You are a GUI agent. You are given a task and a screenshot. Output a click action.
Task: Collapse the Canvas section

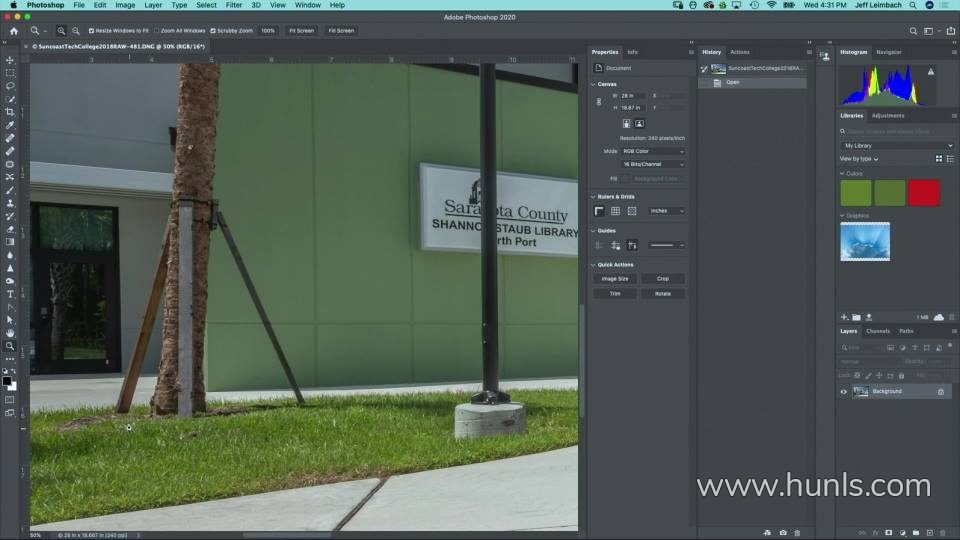pos(593,84)
